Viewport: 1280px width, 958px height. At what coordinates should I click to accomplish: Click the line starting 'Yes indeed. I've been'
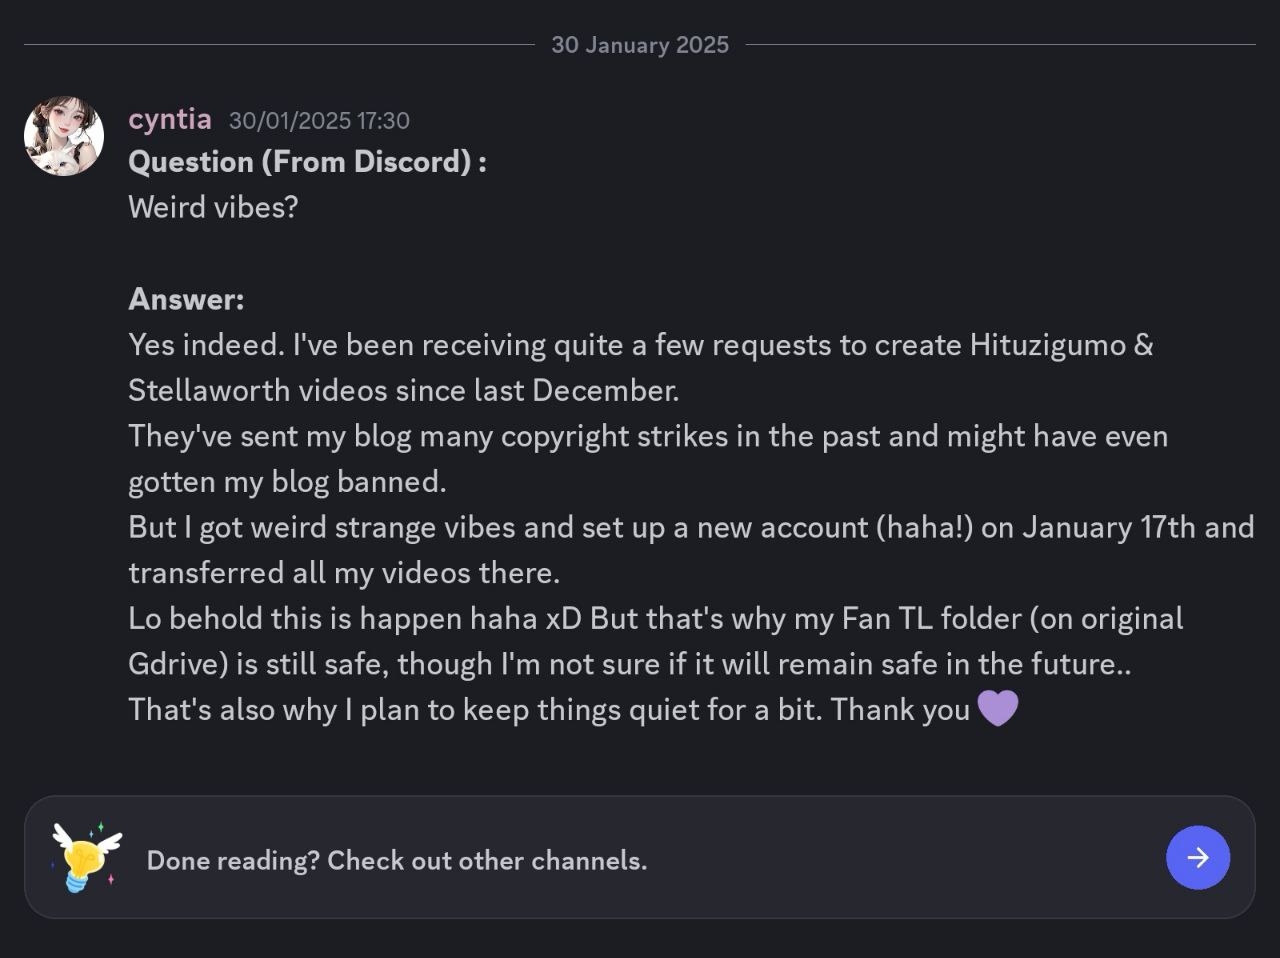tap(640, 345)
